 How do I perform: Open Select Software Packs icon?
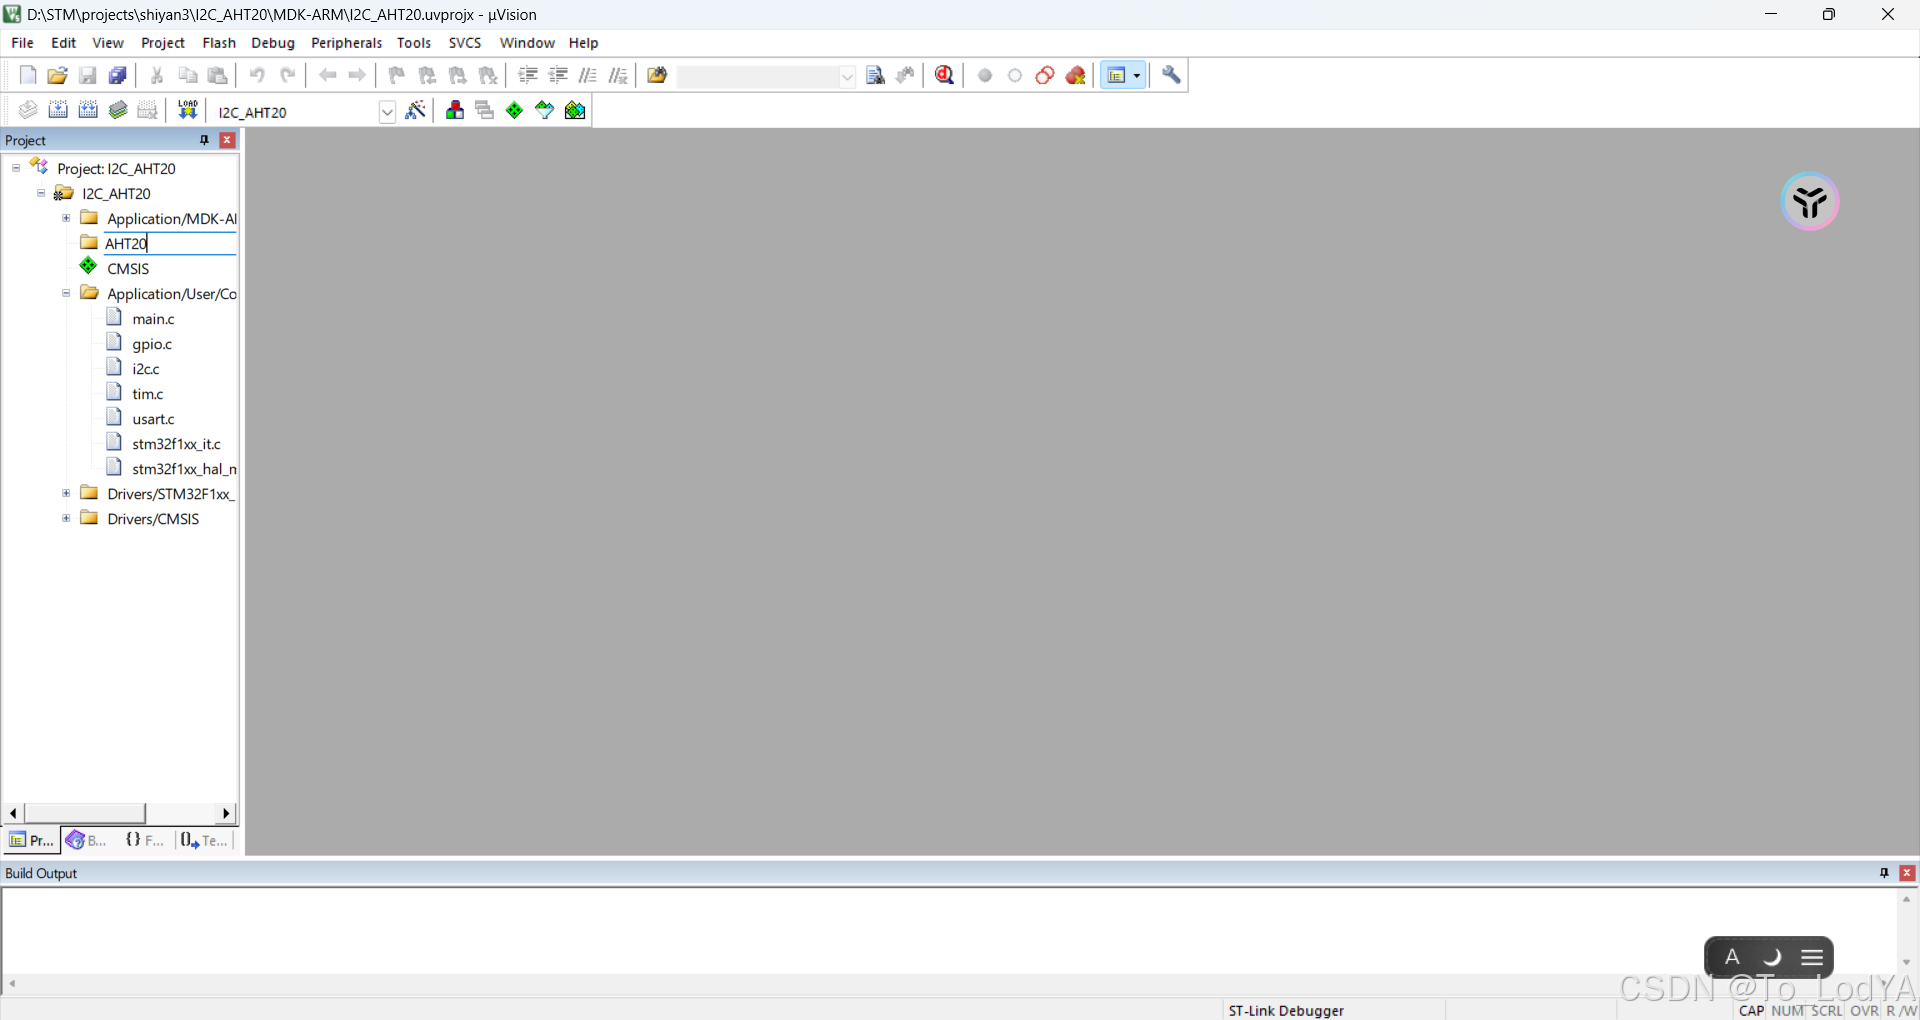coord(545,110)
